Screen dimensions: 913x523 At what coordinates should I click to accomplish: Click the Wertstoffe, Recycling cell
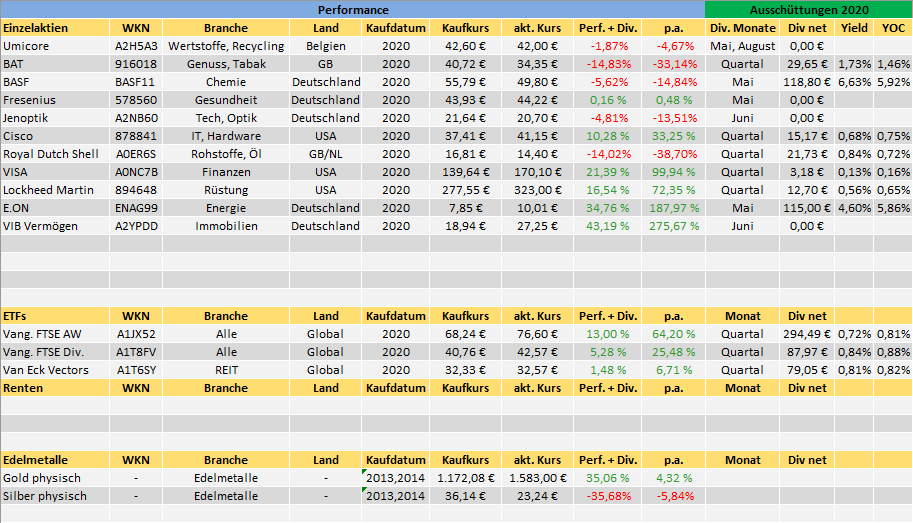click(x=226, y=46)
